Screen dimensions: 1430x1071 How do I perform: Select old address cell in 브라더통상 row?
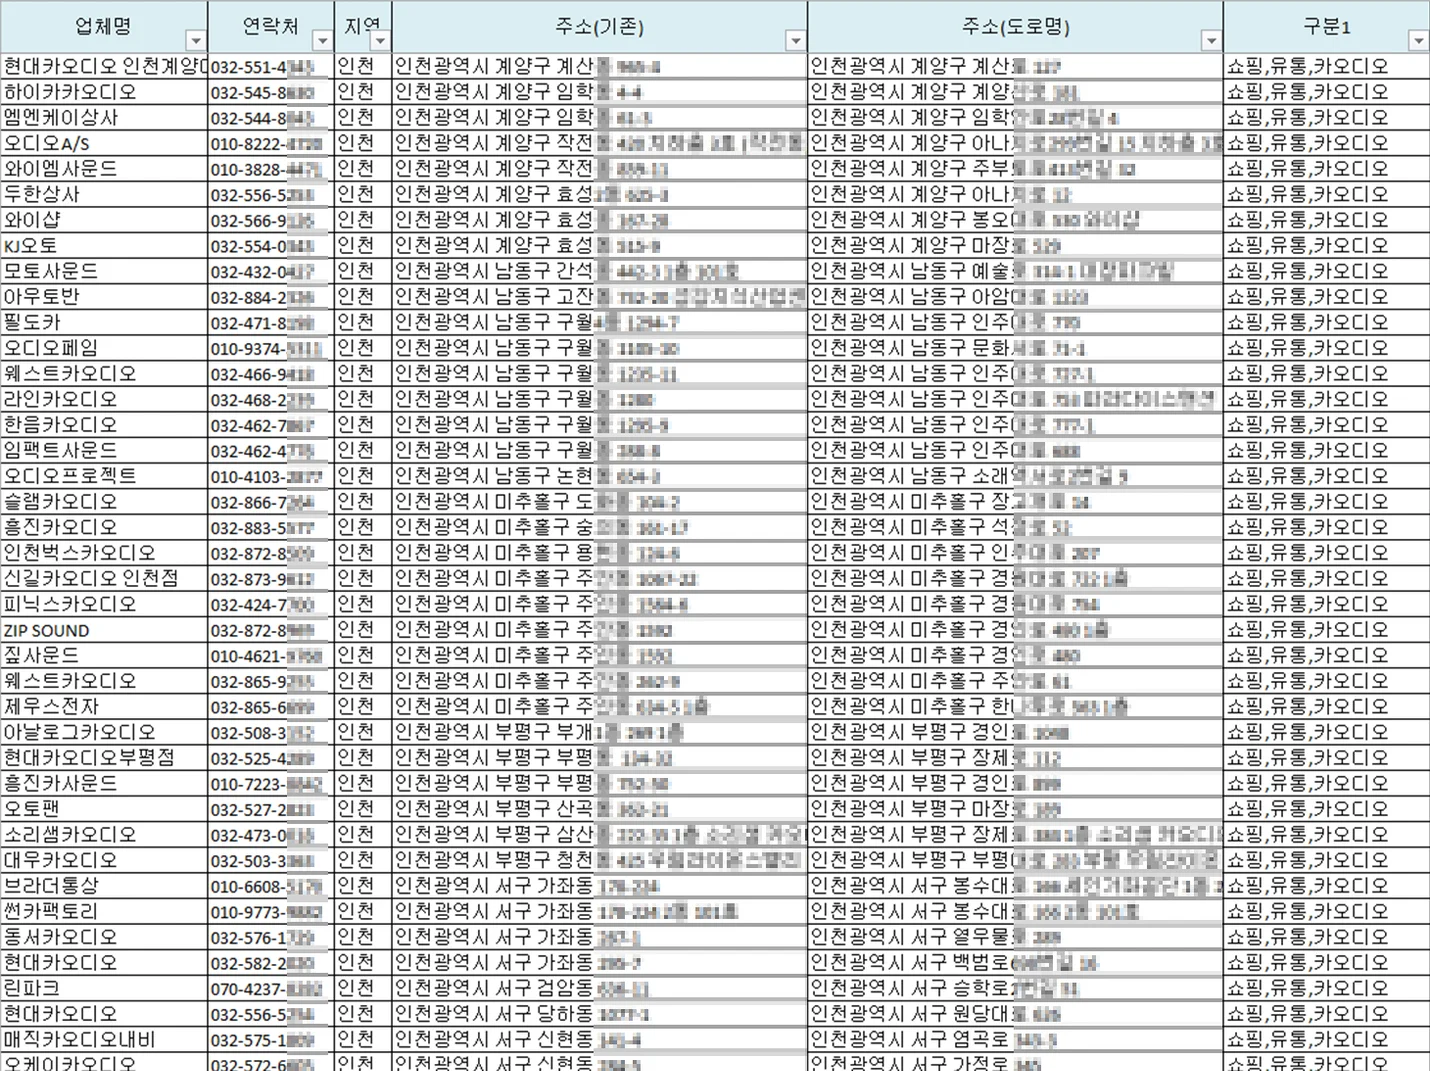[x=600, y=887]
